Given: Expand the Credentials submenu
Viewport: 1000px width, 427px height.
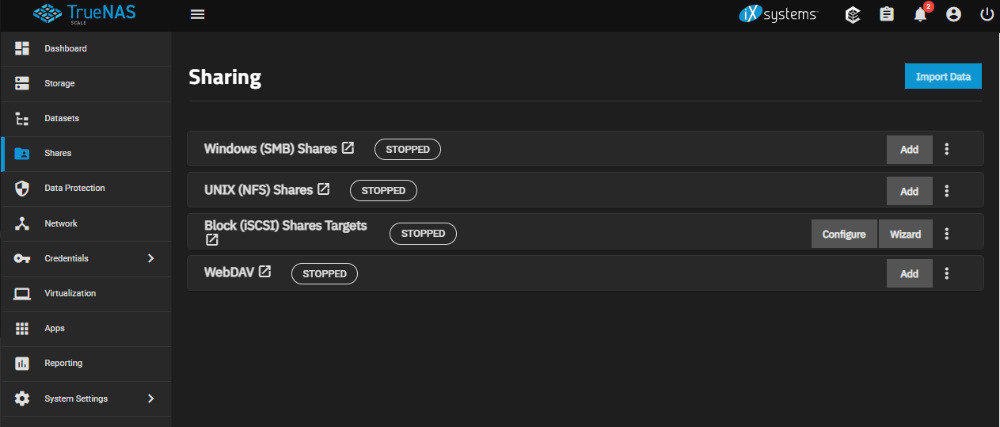Looking at the screenshot, I should 150,258.
